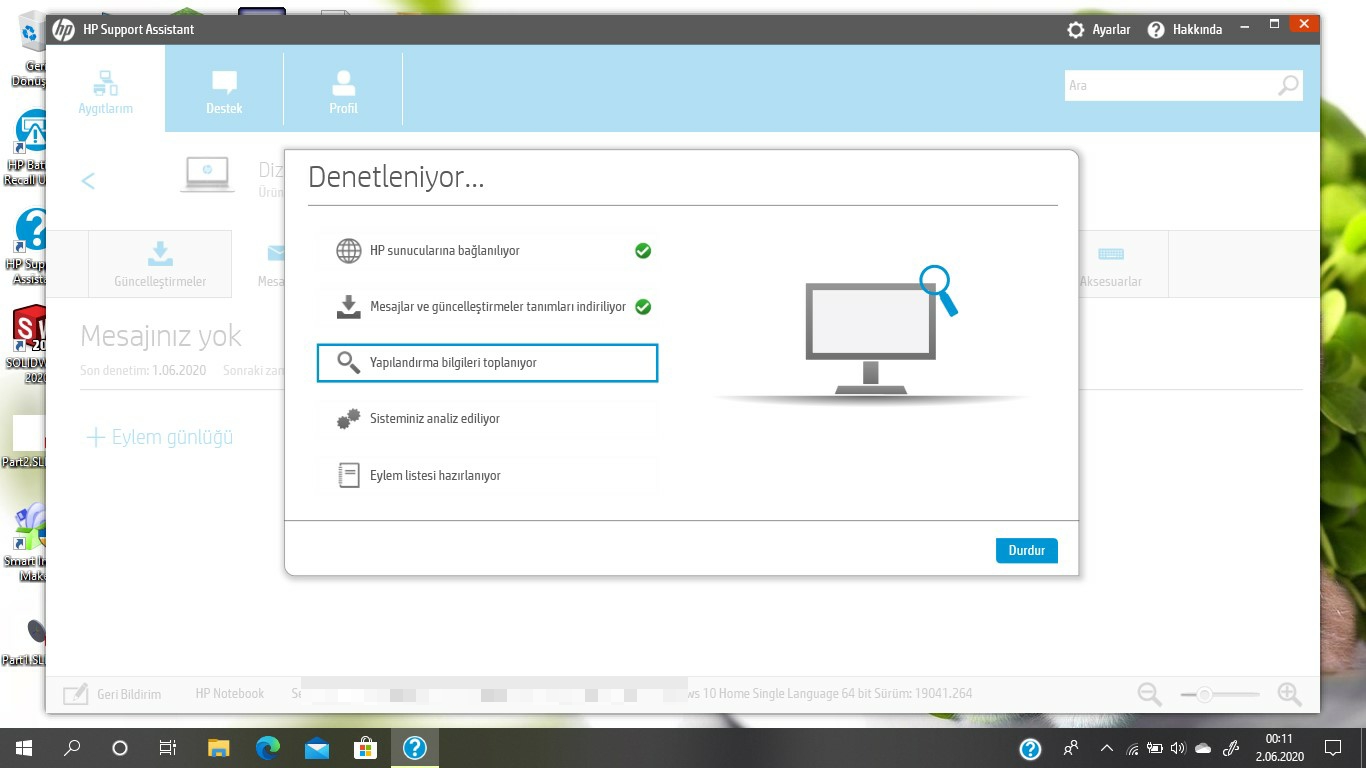Image resolution: width=1366 pixels, height=768 pixels.
Task: Adjust the zoom slider handle
Action: click(x=1205, y=694)
